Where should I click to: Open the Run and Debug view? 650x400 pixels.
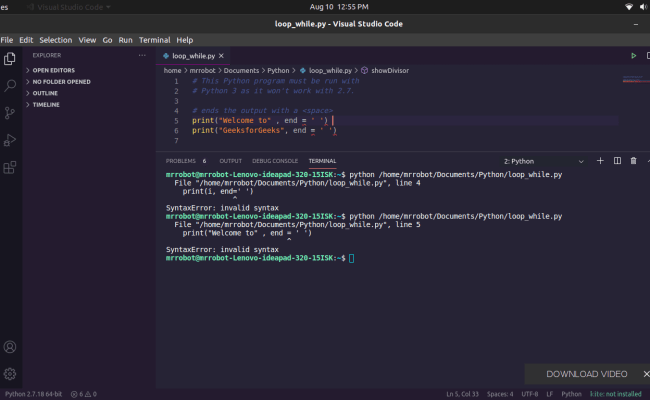[10, 140]
